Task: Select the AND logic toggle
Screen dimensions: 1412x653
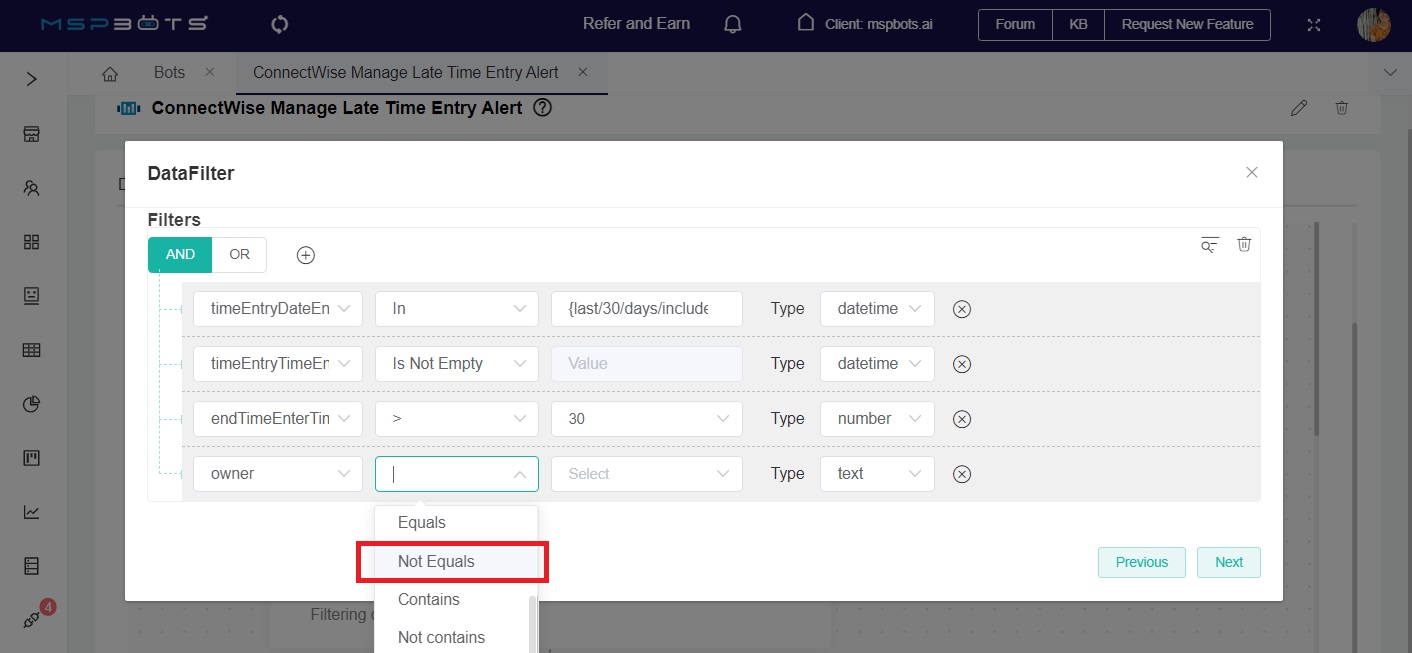Action: pos(180,255)
